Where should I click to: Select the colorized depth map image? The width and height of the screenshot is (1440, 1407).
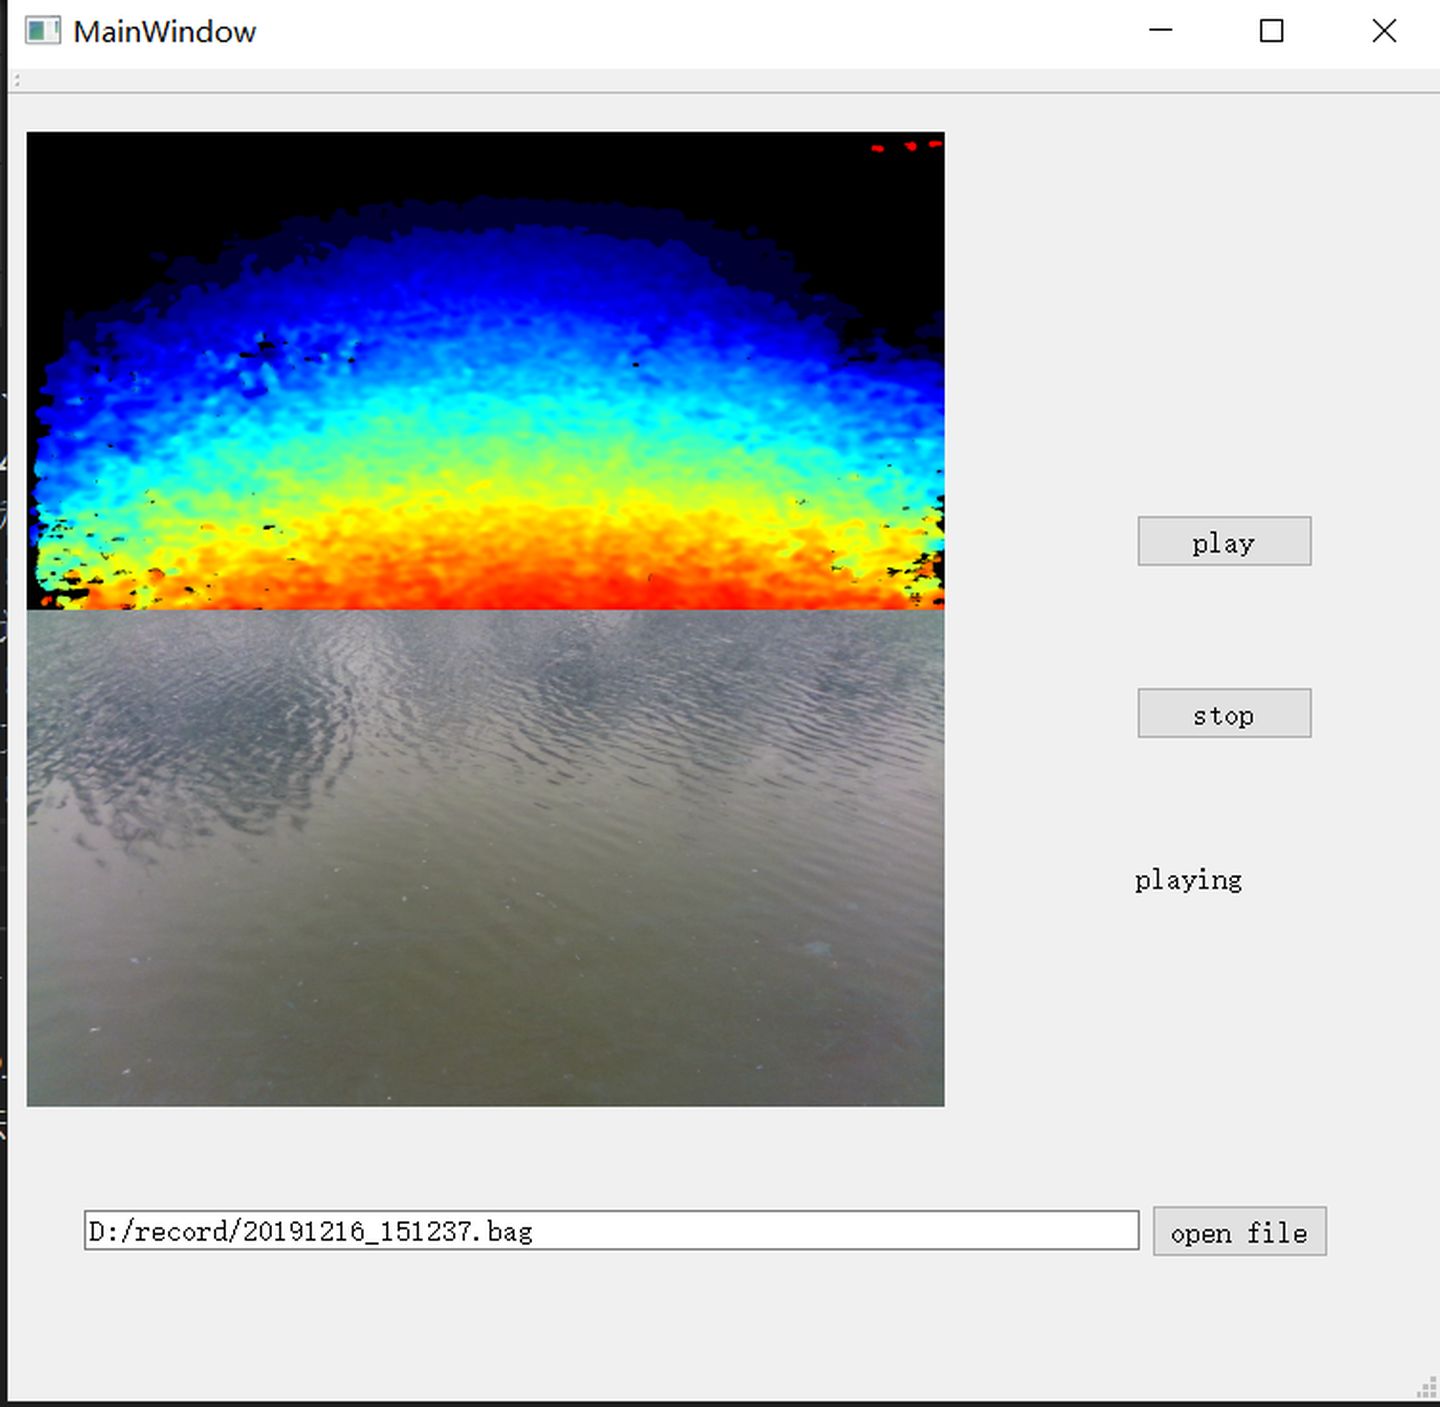coord(485,371)
